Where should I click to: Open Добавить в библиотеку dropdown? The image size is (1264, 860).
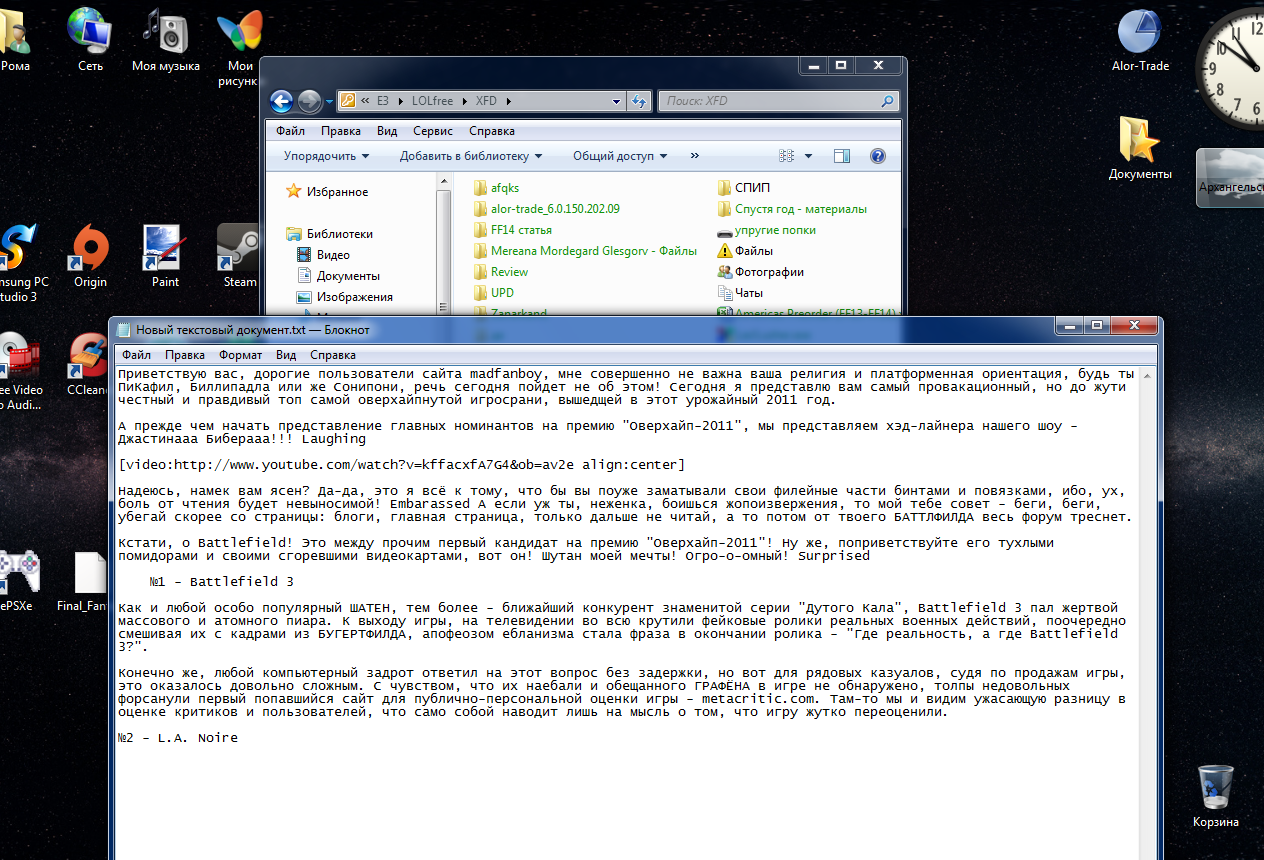coord(471,156)
